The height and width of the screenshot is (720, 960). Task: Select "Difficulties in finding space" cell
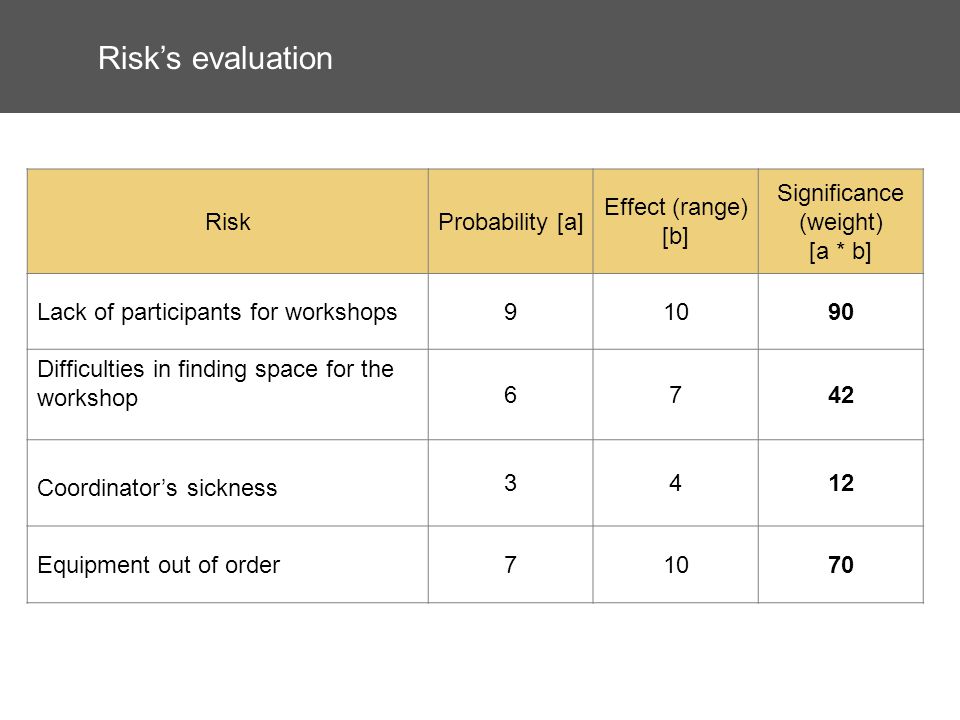coord(228,394)
